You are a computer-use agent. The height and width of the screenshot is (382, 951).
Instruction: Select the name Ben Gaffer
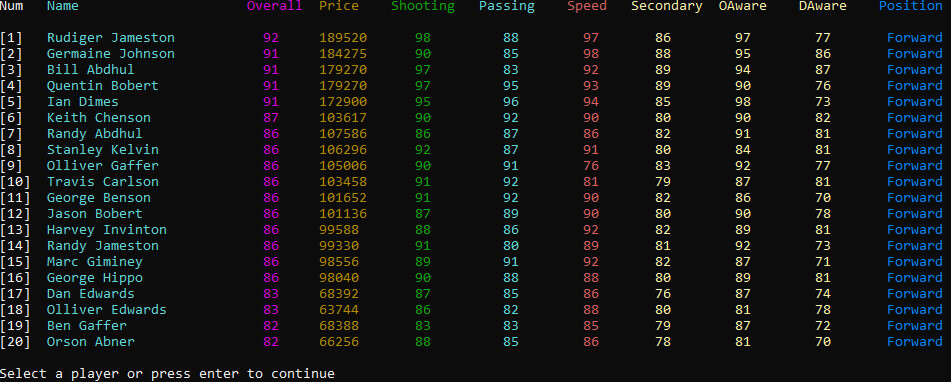pyautogui.click(x=87, y=326)
